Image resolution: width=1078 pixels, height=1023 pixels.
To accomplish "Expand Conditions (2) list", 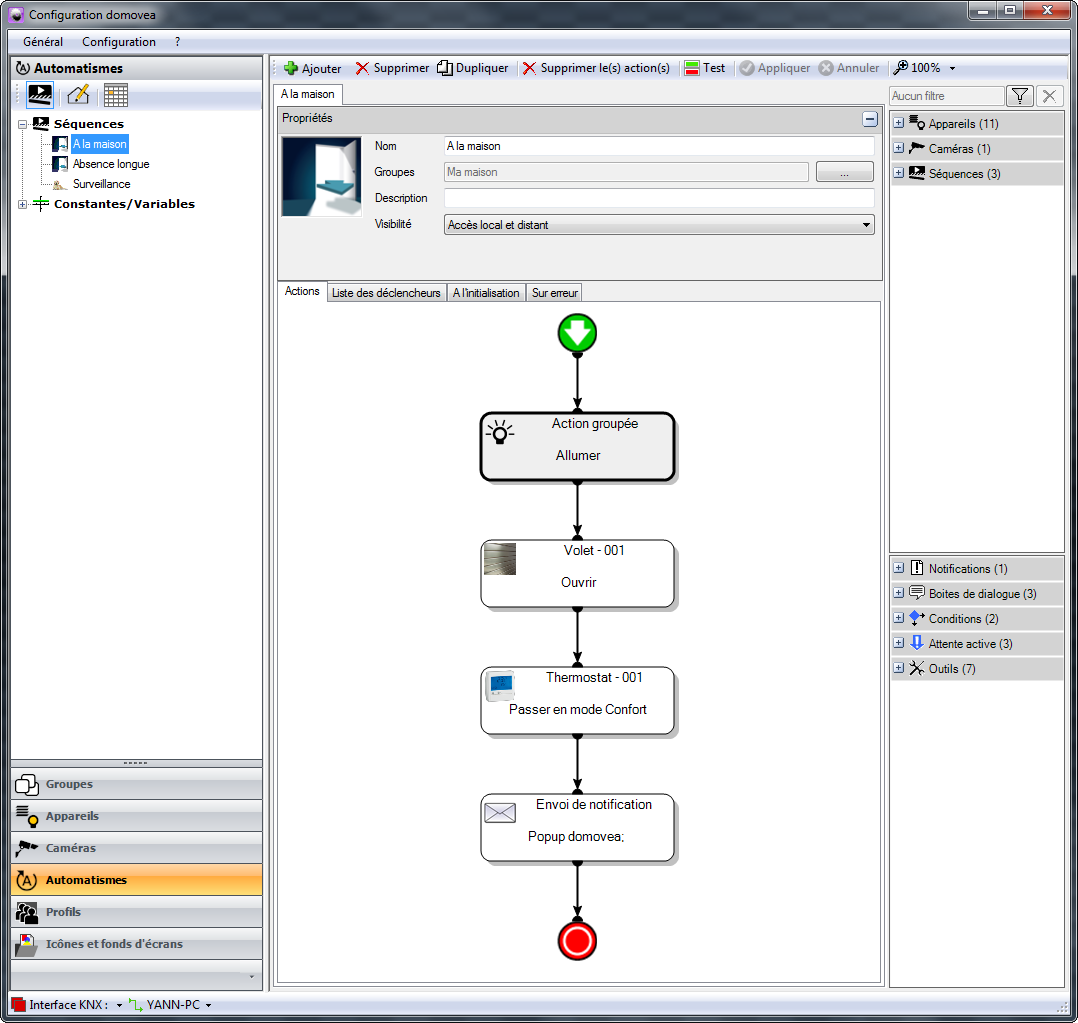I will pyautogui.click(x=899, y=617).
